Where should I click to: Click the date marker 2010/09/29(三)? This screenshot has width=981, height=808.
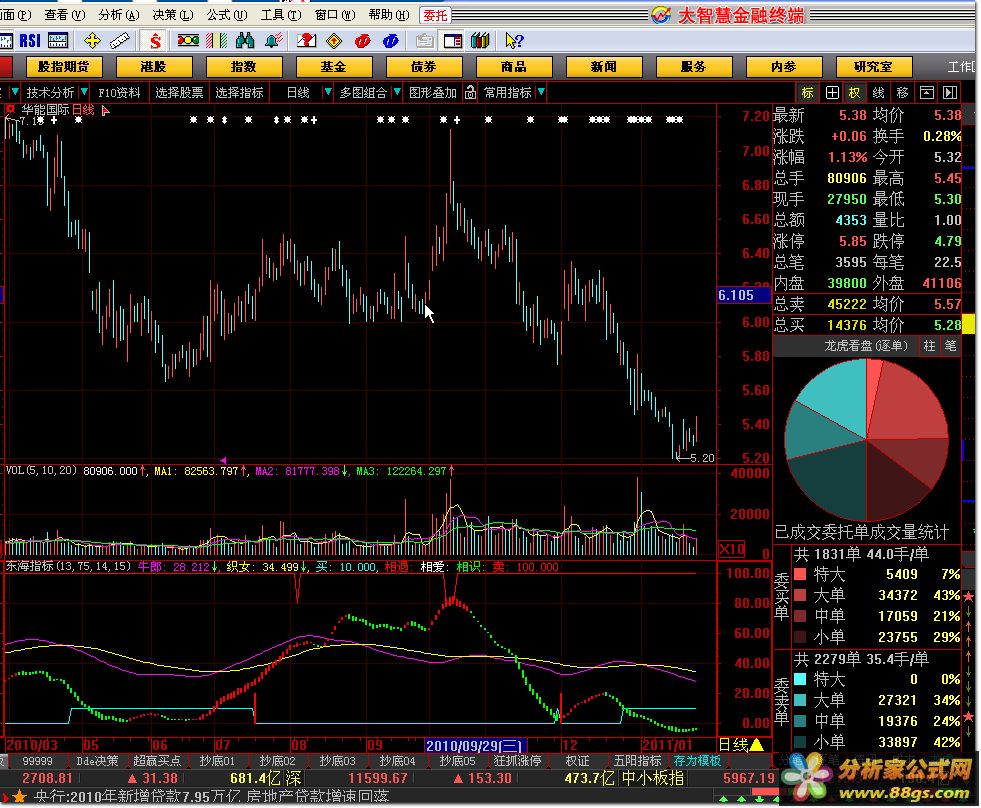point(474,746)
